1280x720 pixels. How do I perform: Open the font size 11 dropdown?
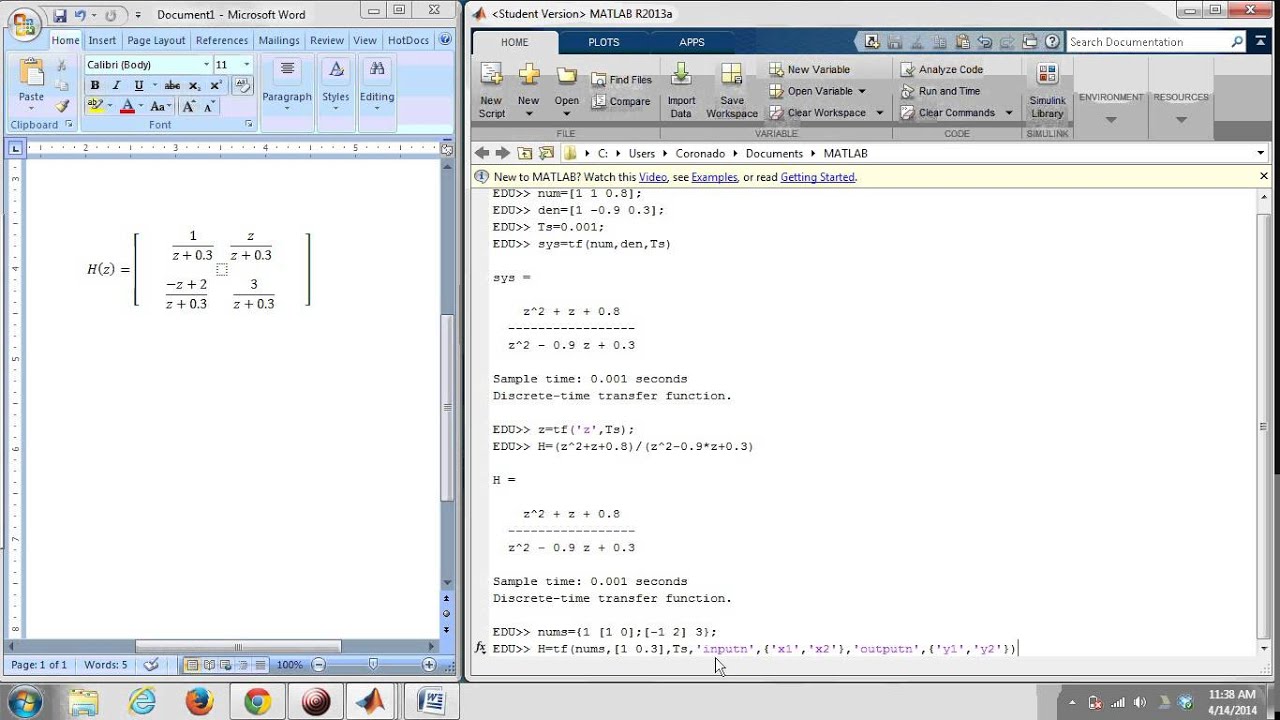pos(247,64)
